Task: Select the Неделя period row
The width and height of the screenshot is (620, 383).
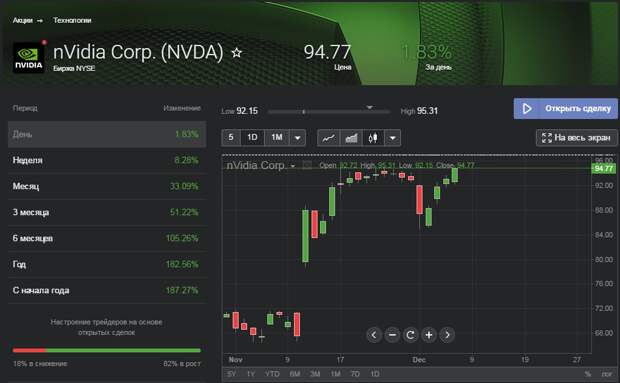Action: [107, 160]
